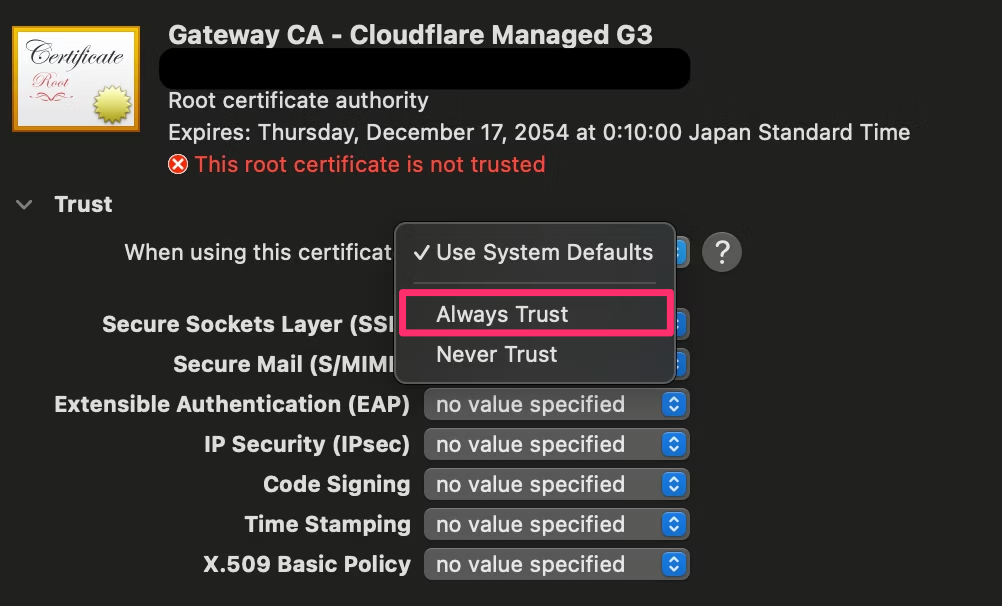The height and width of the screenshot is (606, 1002).
Task: Open the help question mark button
Action: 721,252
